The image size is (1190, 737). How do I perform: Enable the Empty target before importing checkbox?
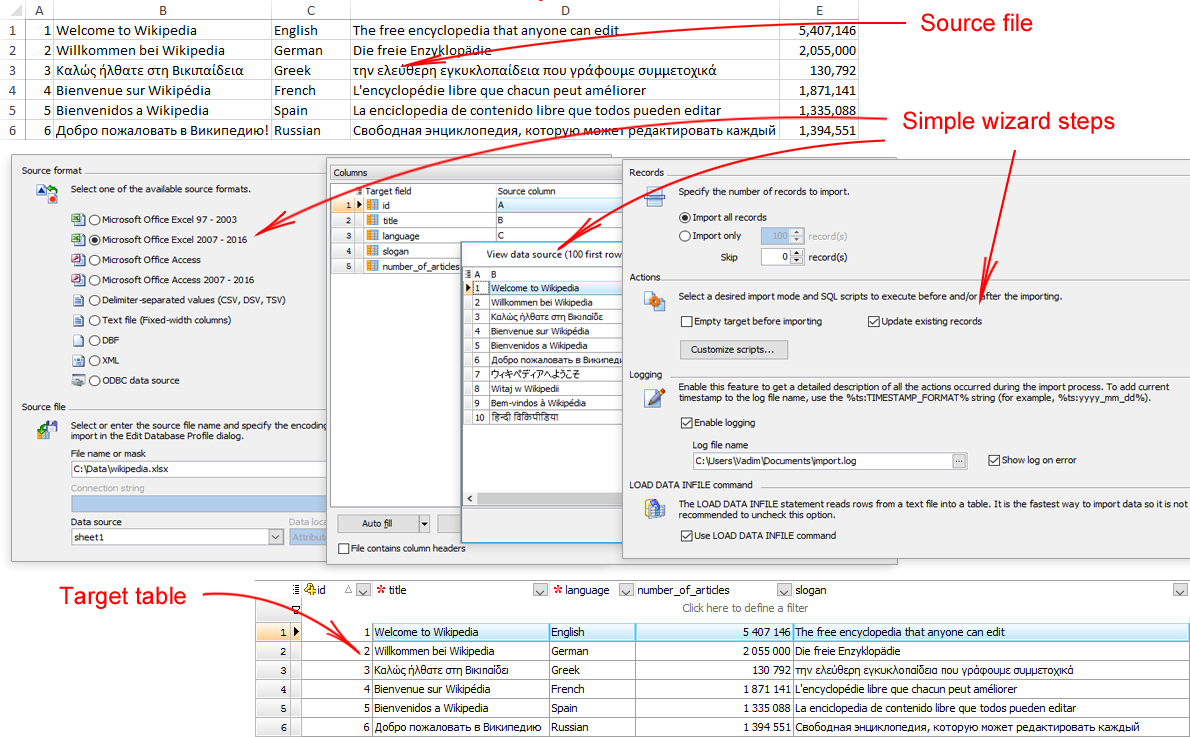pyautogui.click(x=687, y=321)
